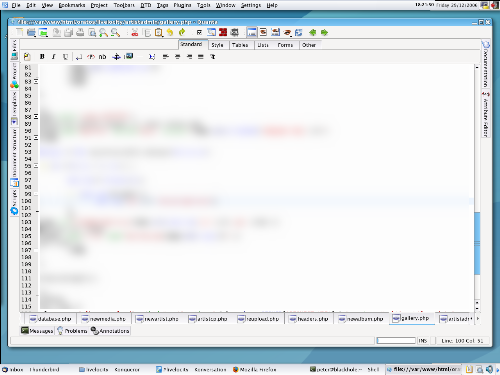Click the print icon in main toolbar
Viewport: 500px width, 375px height.
click(80, 32)
